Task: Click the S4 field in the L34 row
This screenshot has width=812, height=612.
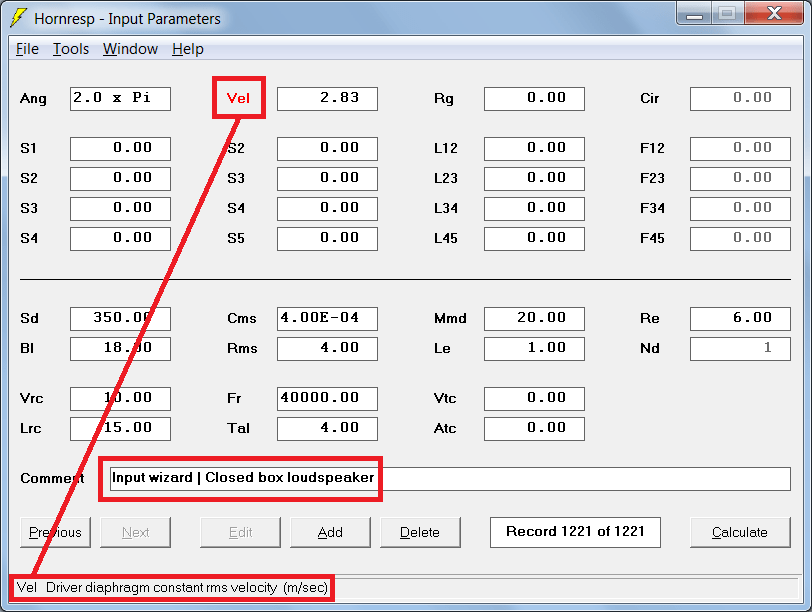Action: (x=327, y=209)
